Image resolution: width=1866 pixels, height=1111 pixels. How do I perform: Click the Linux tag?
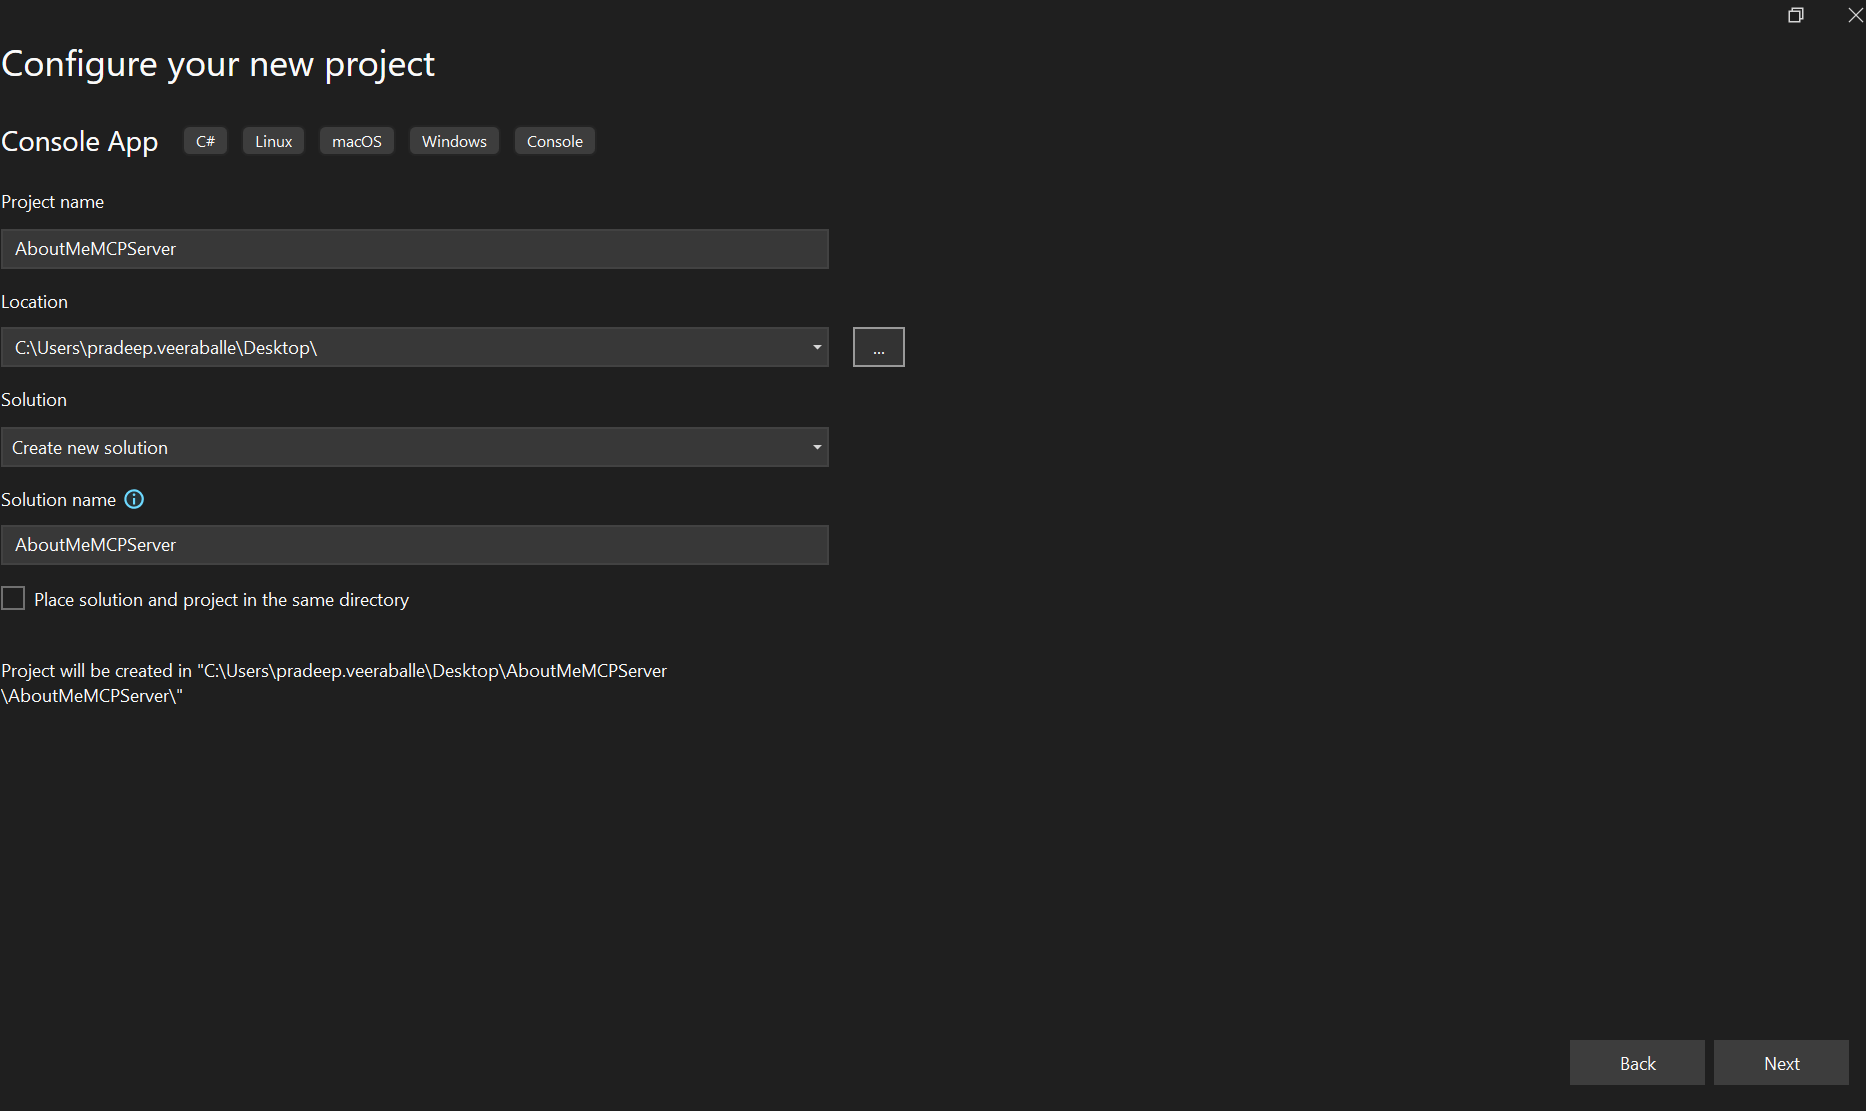(273, 141)
